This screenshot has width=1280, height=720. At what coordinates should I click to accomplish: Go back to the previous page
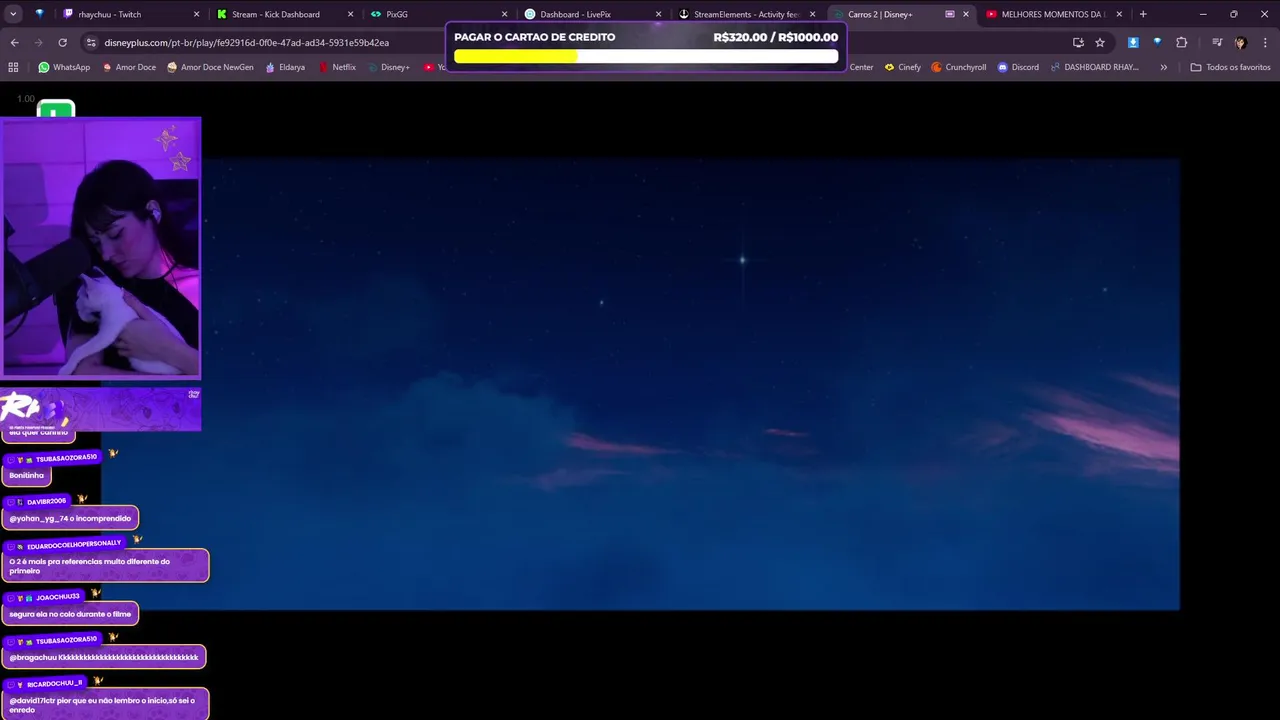tap(14, 42)
